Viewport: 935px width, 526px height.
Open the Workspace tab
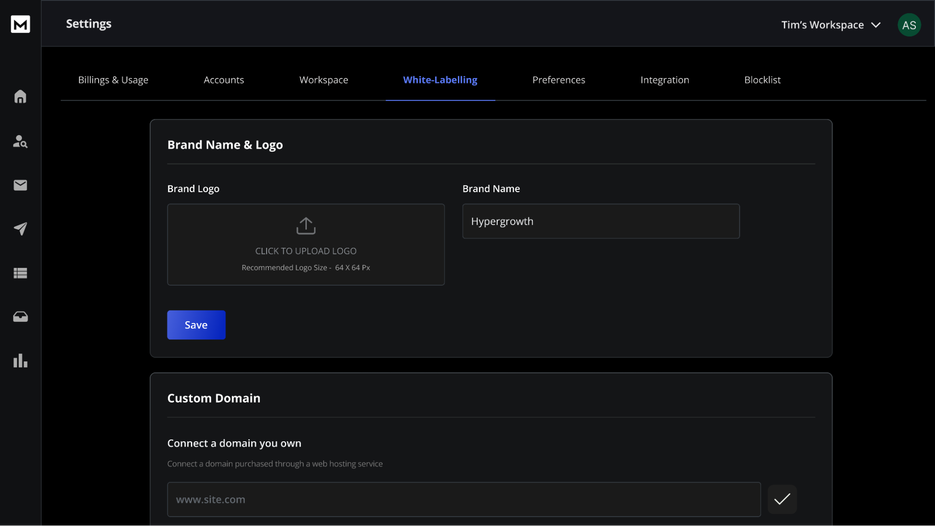324,80
